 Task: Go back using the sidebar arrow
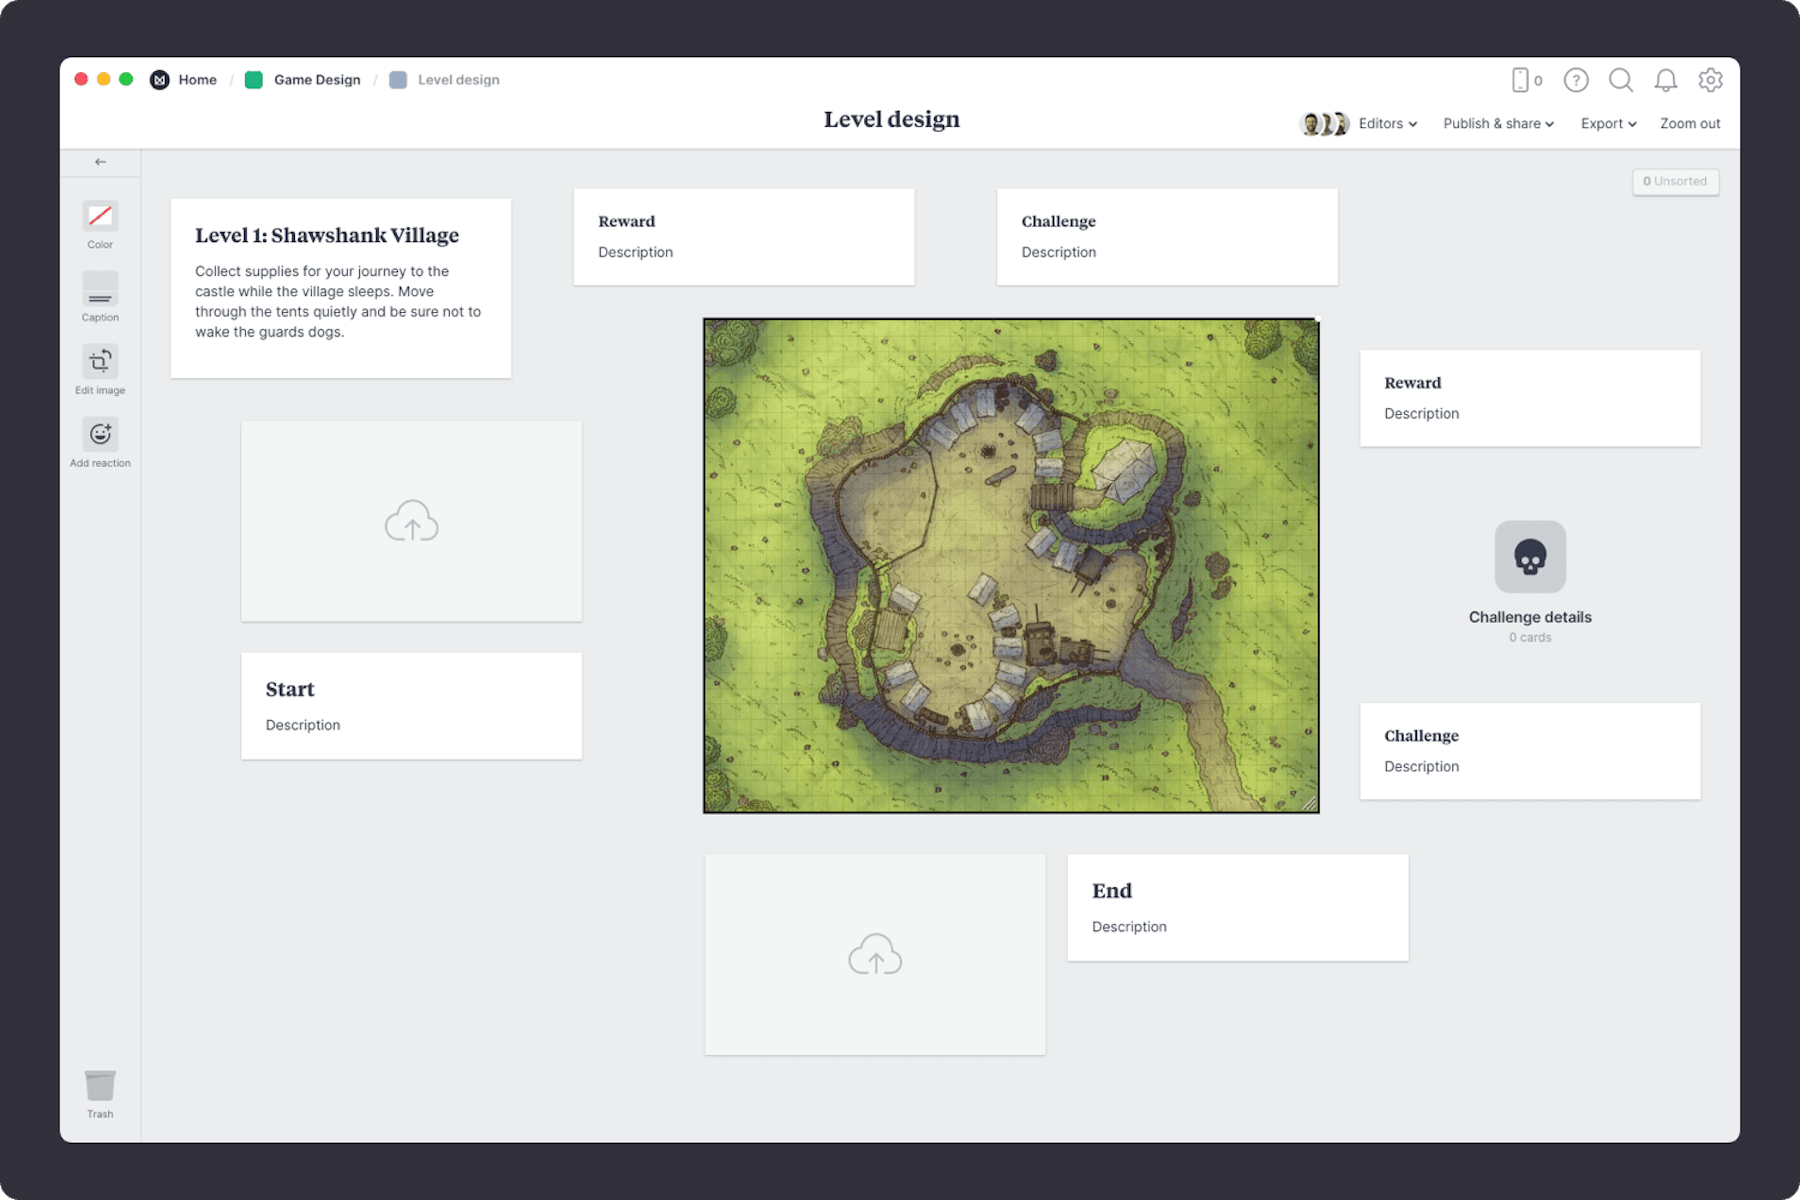tap(99, 161)
